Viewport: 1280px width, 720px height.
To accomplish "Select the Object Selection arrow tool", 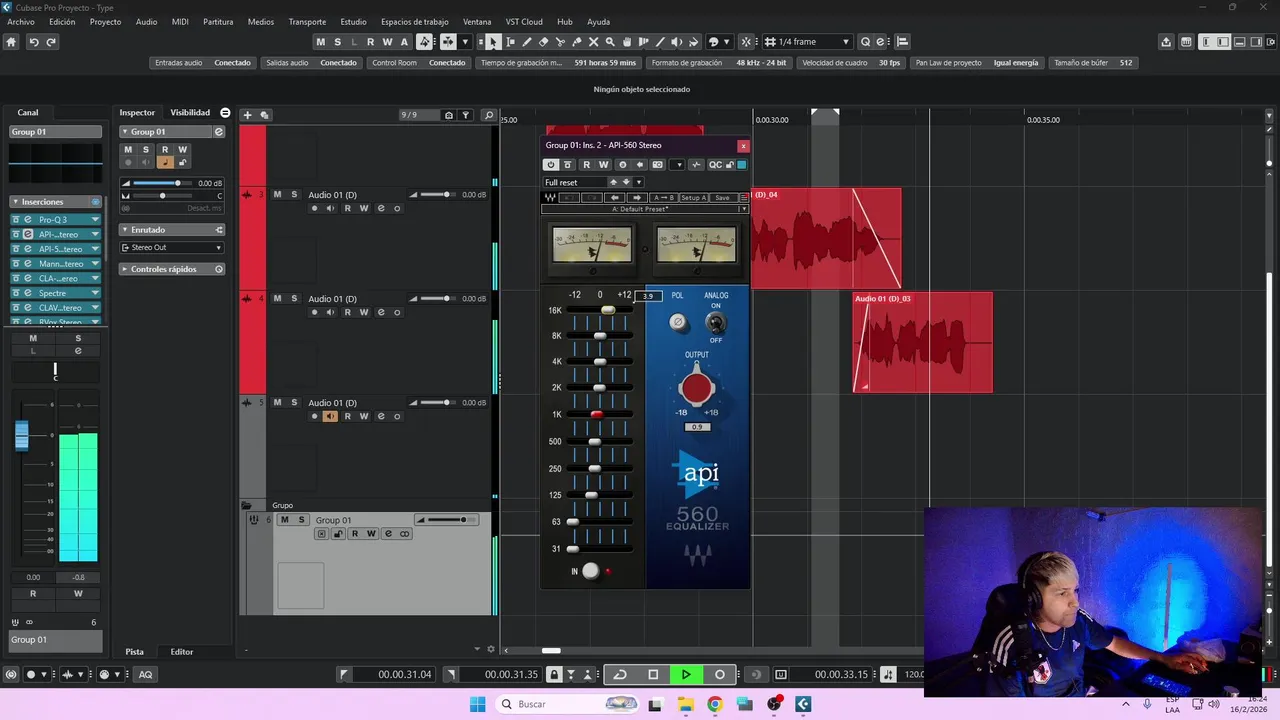I will pyautogui.click(x=493, y=42).
